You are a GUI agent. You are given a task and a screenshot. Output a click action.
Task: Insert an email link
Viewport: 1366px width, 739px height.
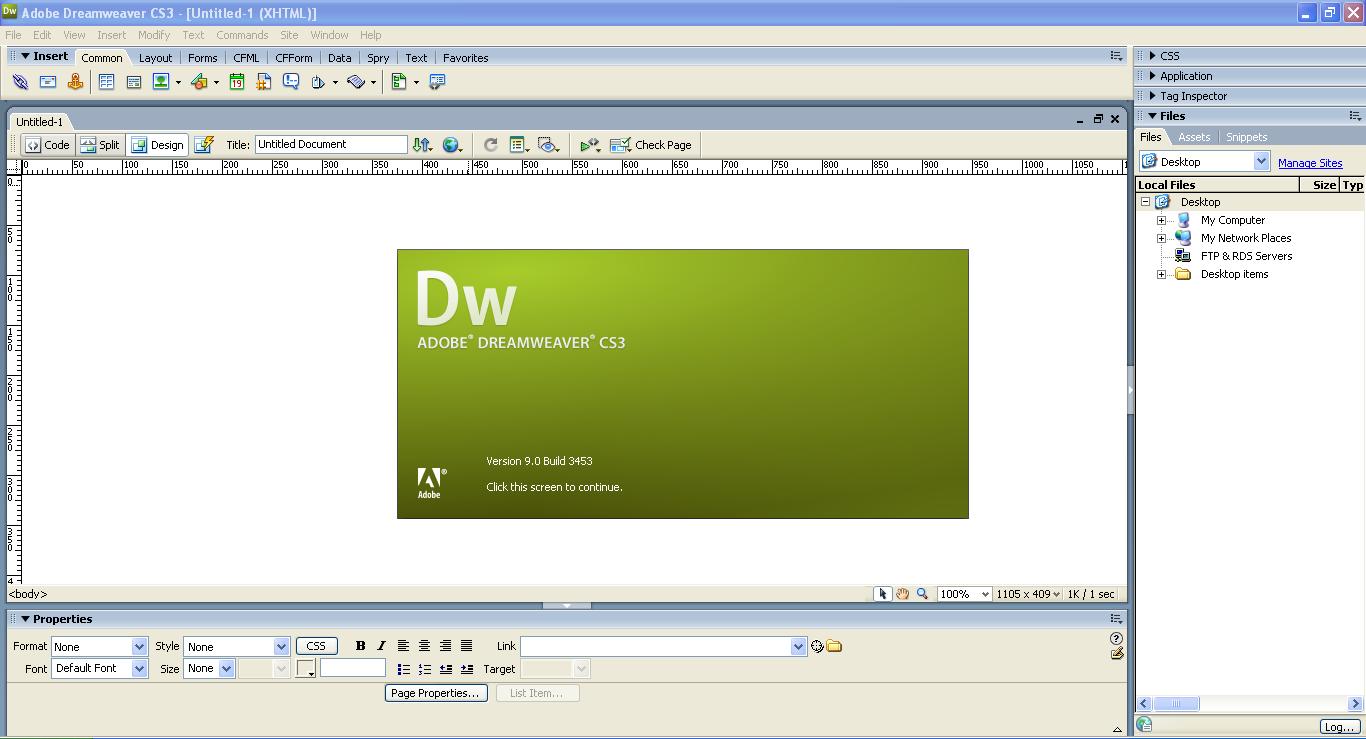pos(48,82)
